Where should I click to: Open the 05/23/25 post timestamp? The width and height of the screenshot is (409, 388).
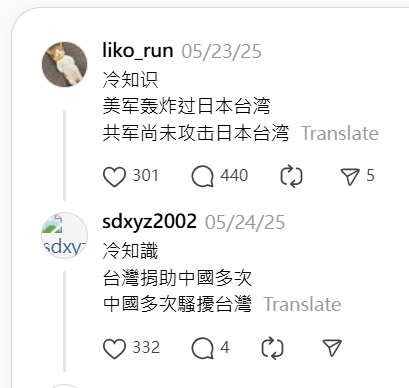[222, 52]
